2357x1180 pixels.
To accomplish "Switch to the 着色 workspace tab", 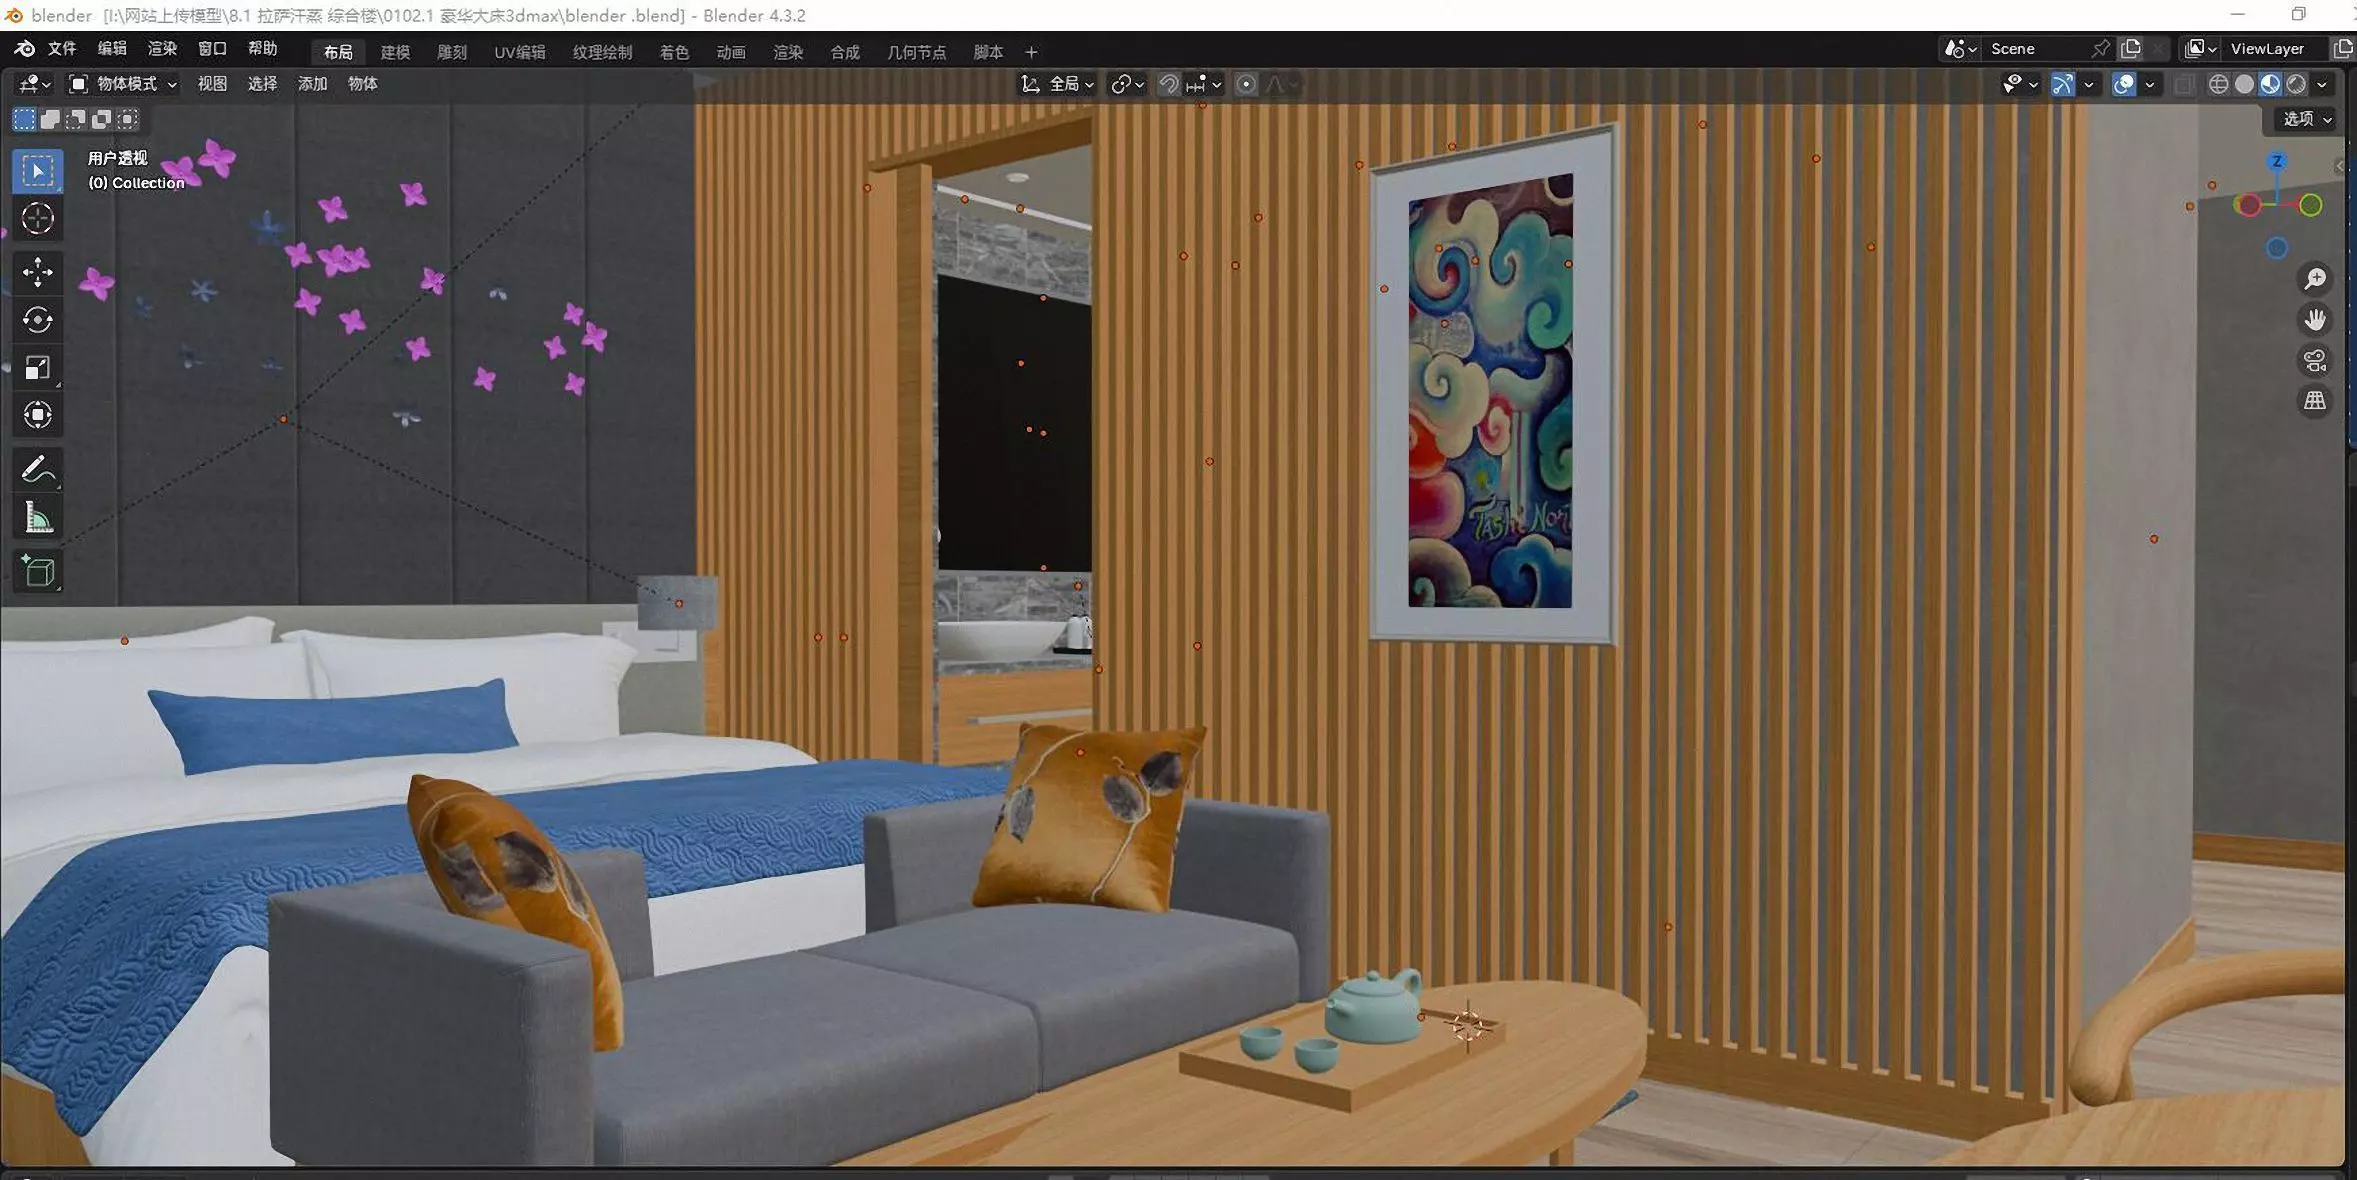I will (x=674, y=52).
